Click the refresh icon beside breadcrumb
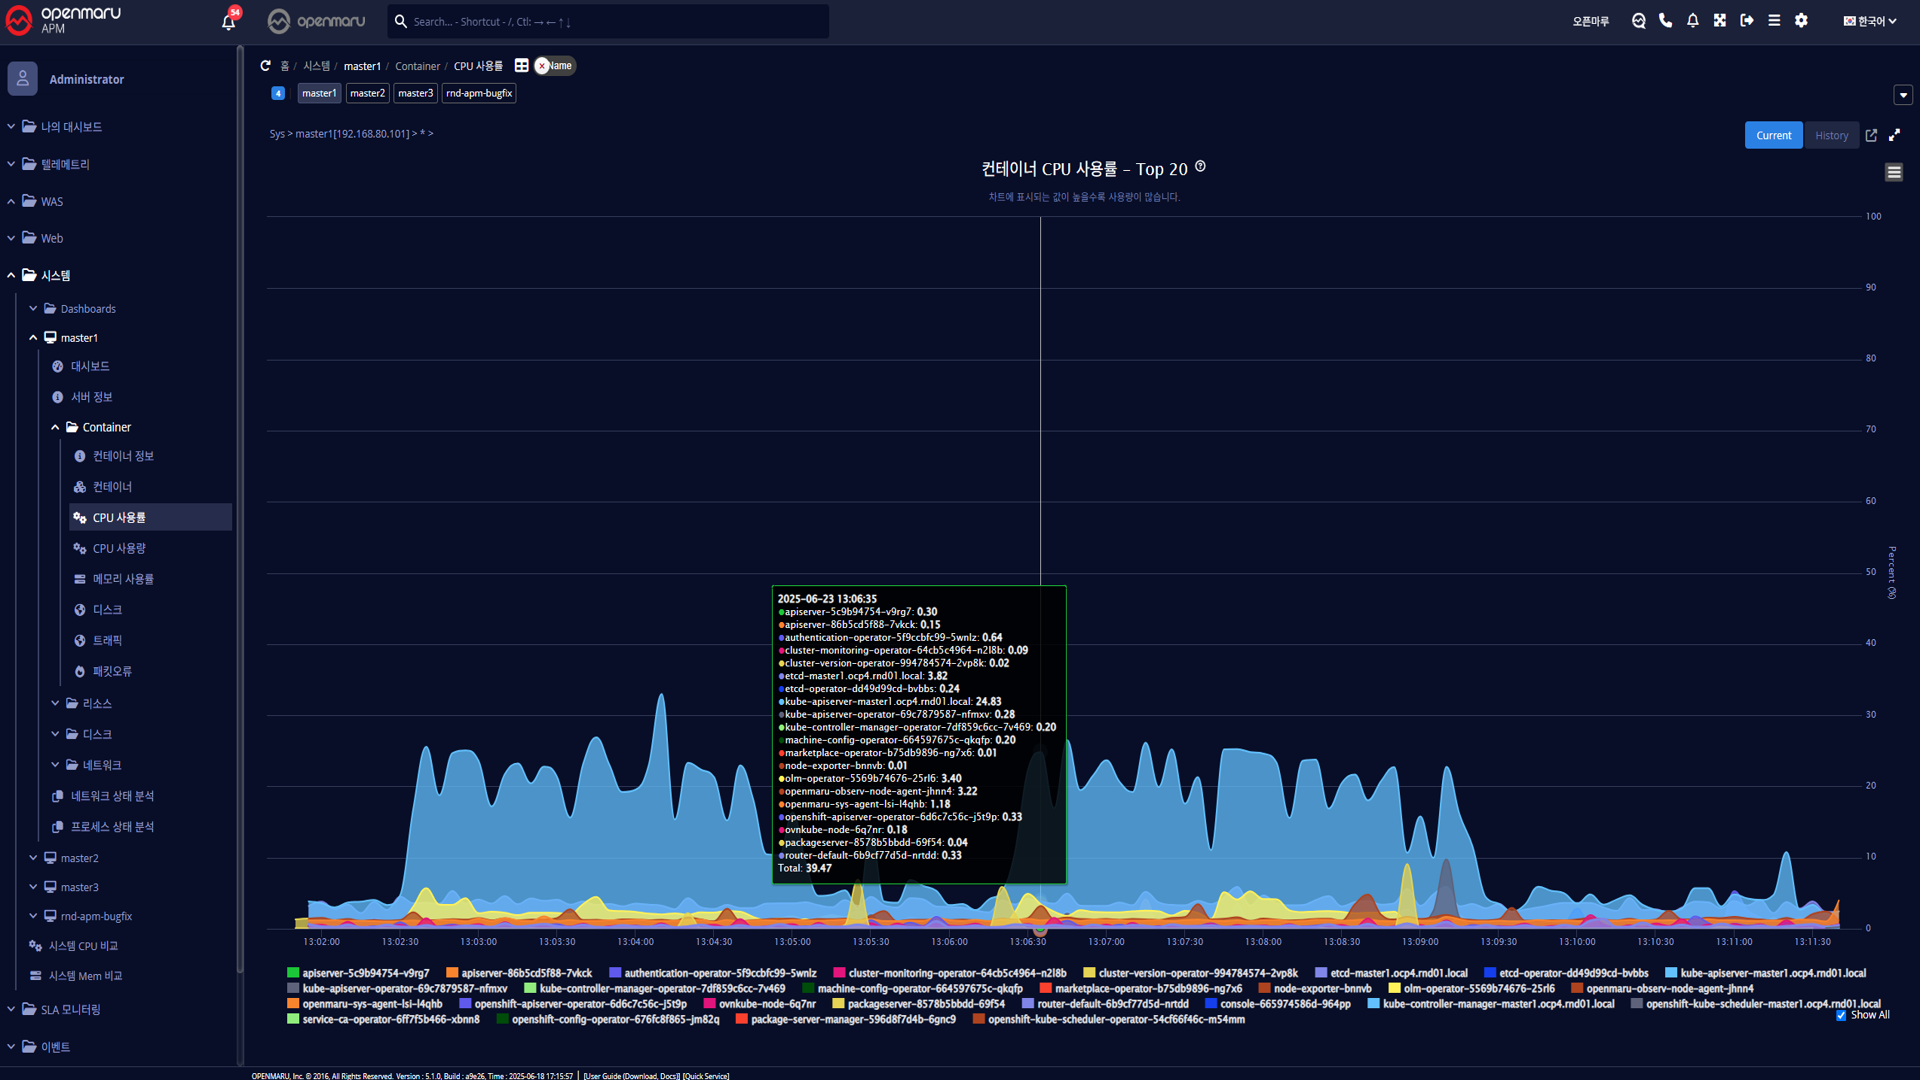This screenshot has width=1920, height=1080. [265, 66]
